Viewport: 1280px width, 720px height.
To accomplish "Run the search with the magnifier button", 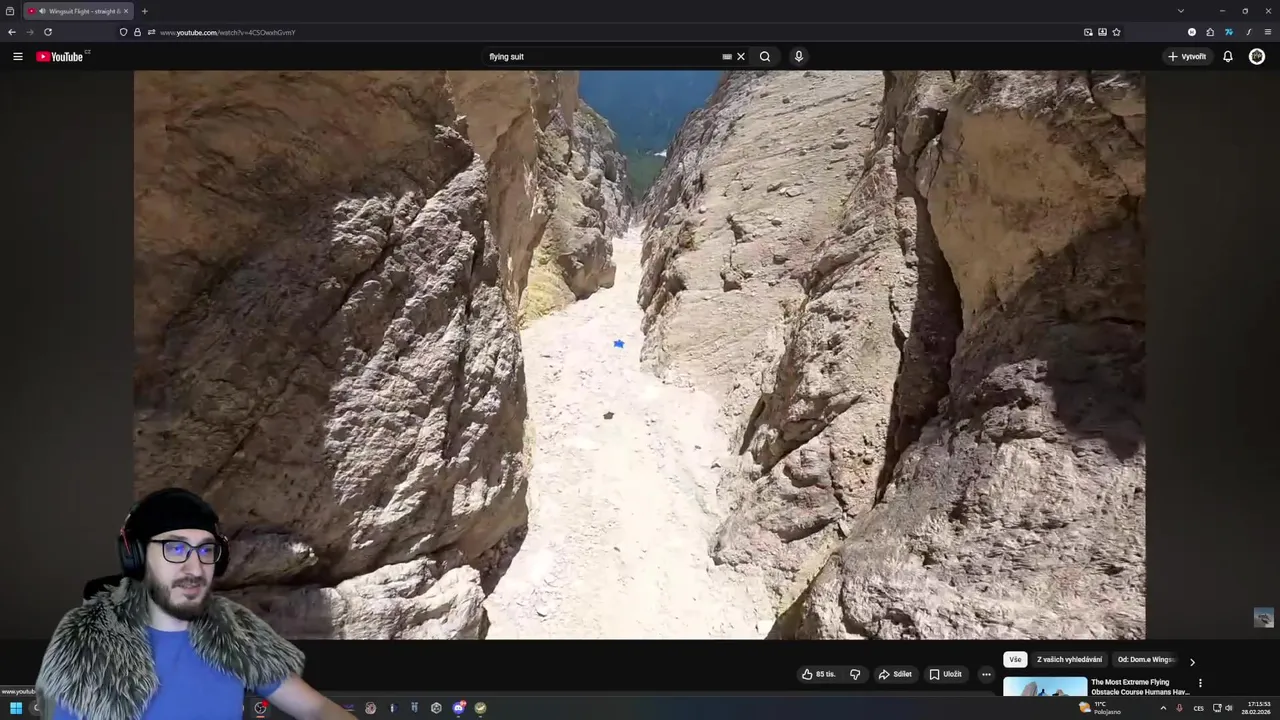I will pyautogui.click(x=765, y=57).
